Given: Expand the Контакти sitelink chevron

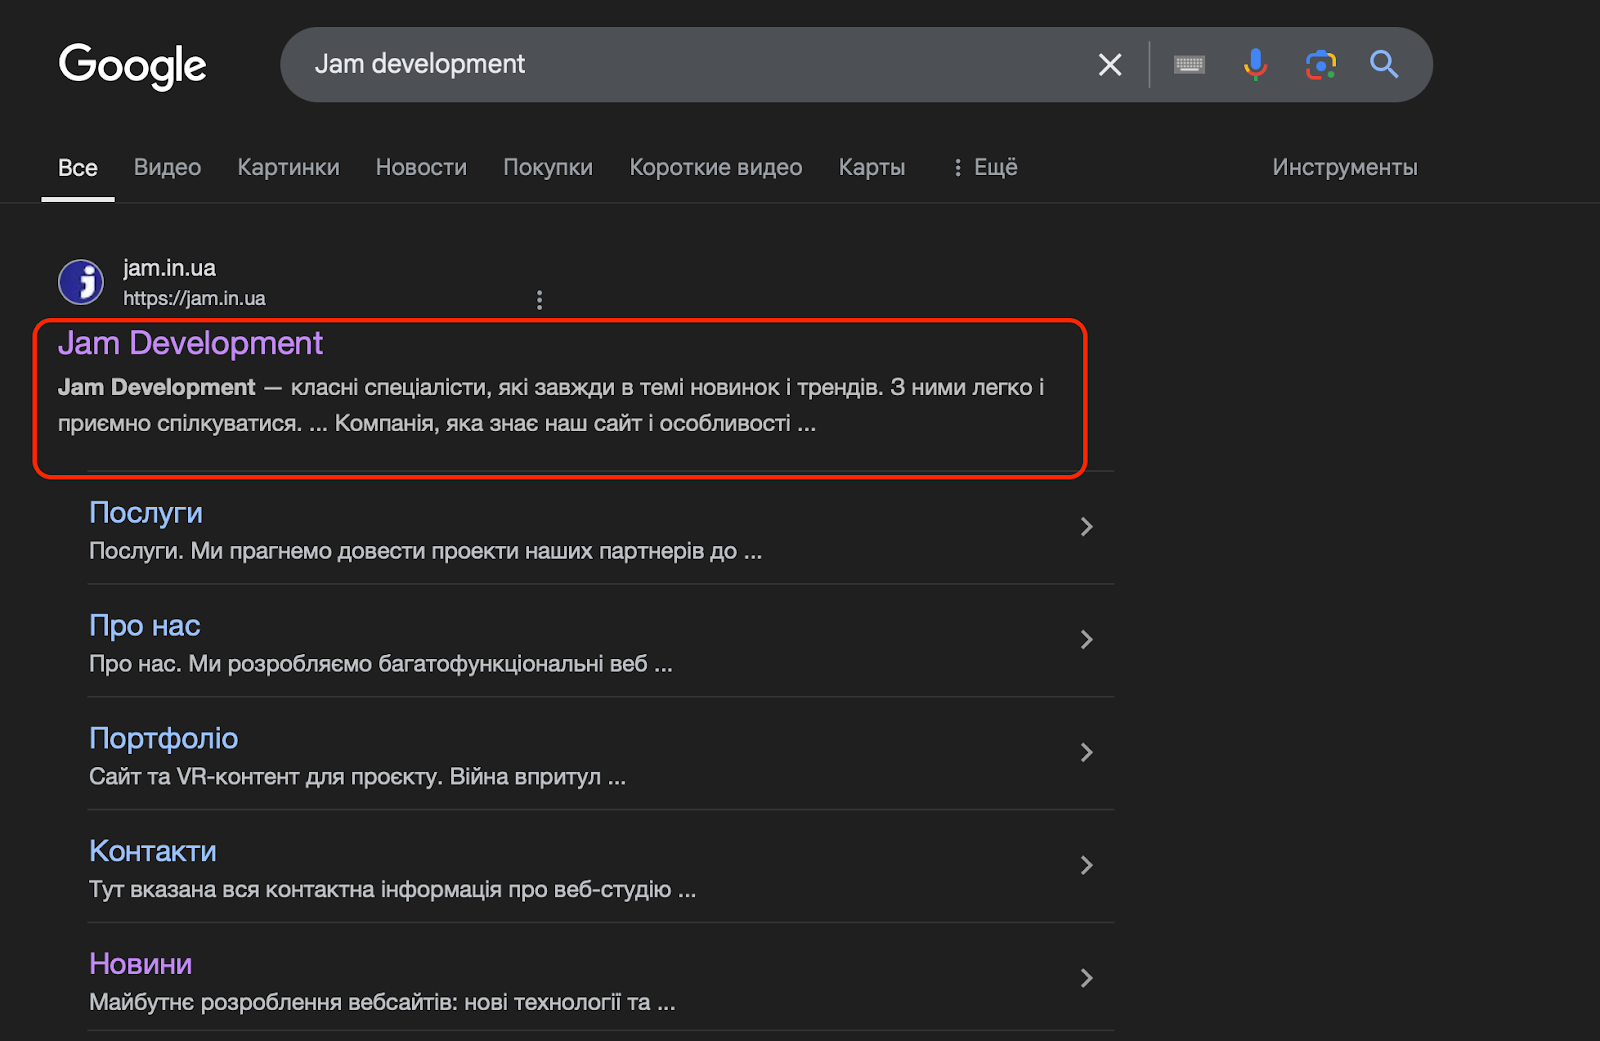Looking at the screenshot, I should 1087,866.
